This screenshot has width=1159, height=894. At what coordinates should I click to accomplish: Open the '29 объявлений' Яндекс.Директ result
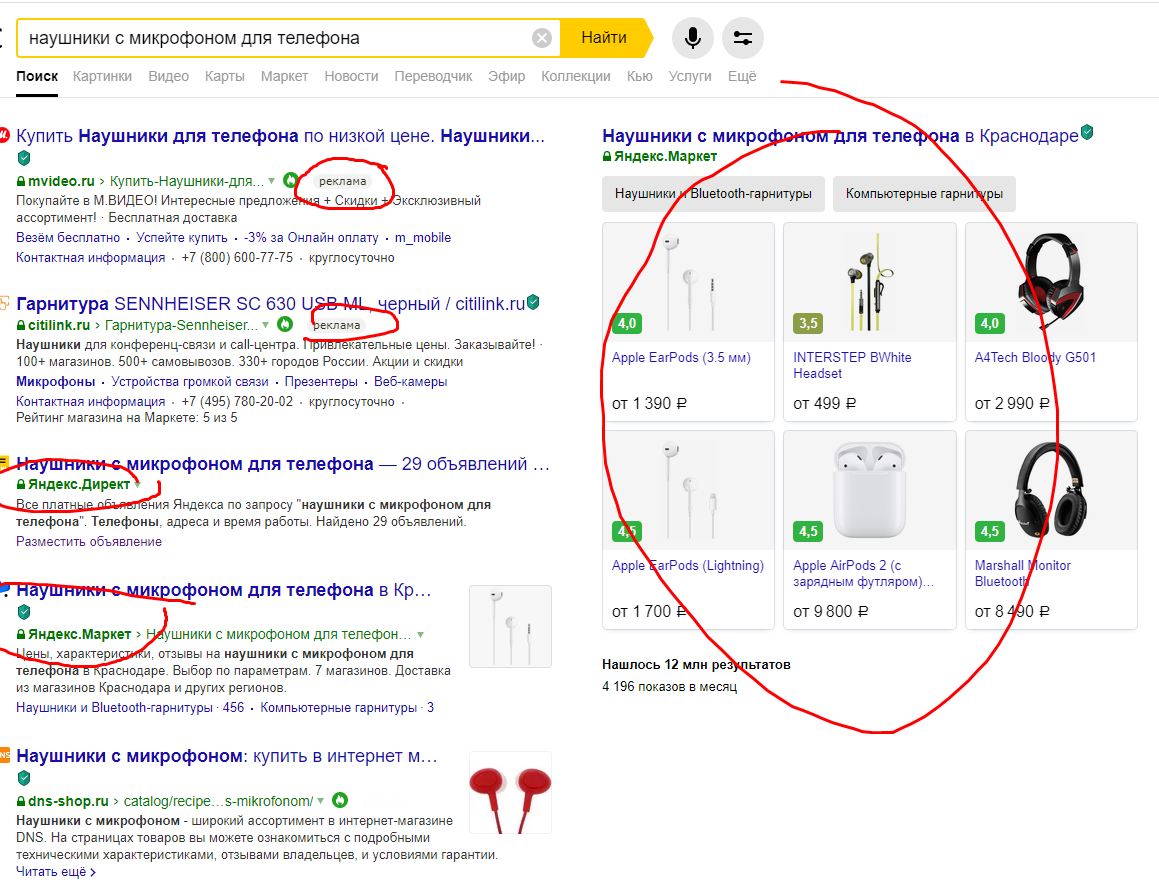(x=283, y=464)
